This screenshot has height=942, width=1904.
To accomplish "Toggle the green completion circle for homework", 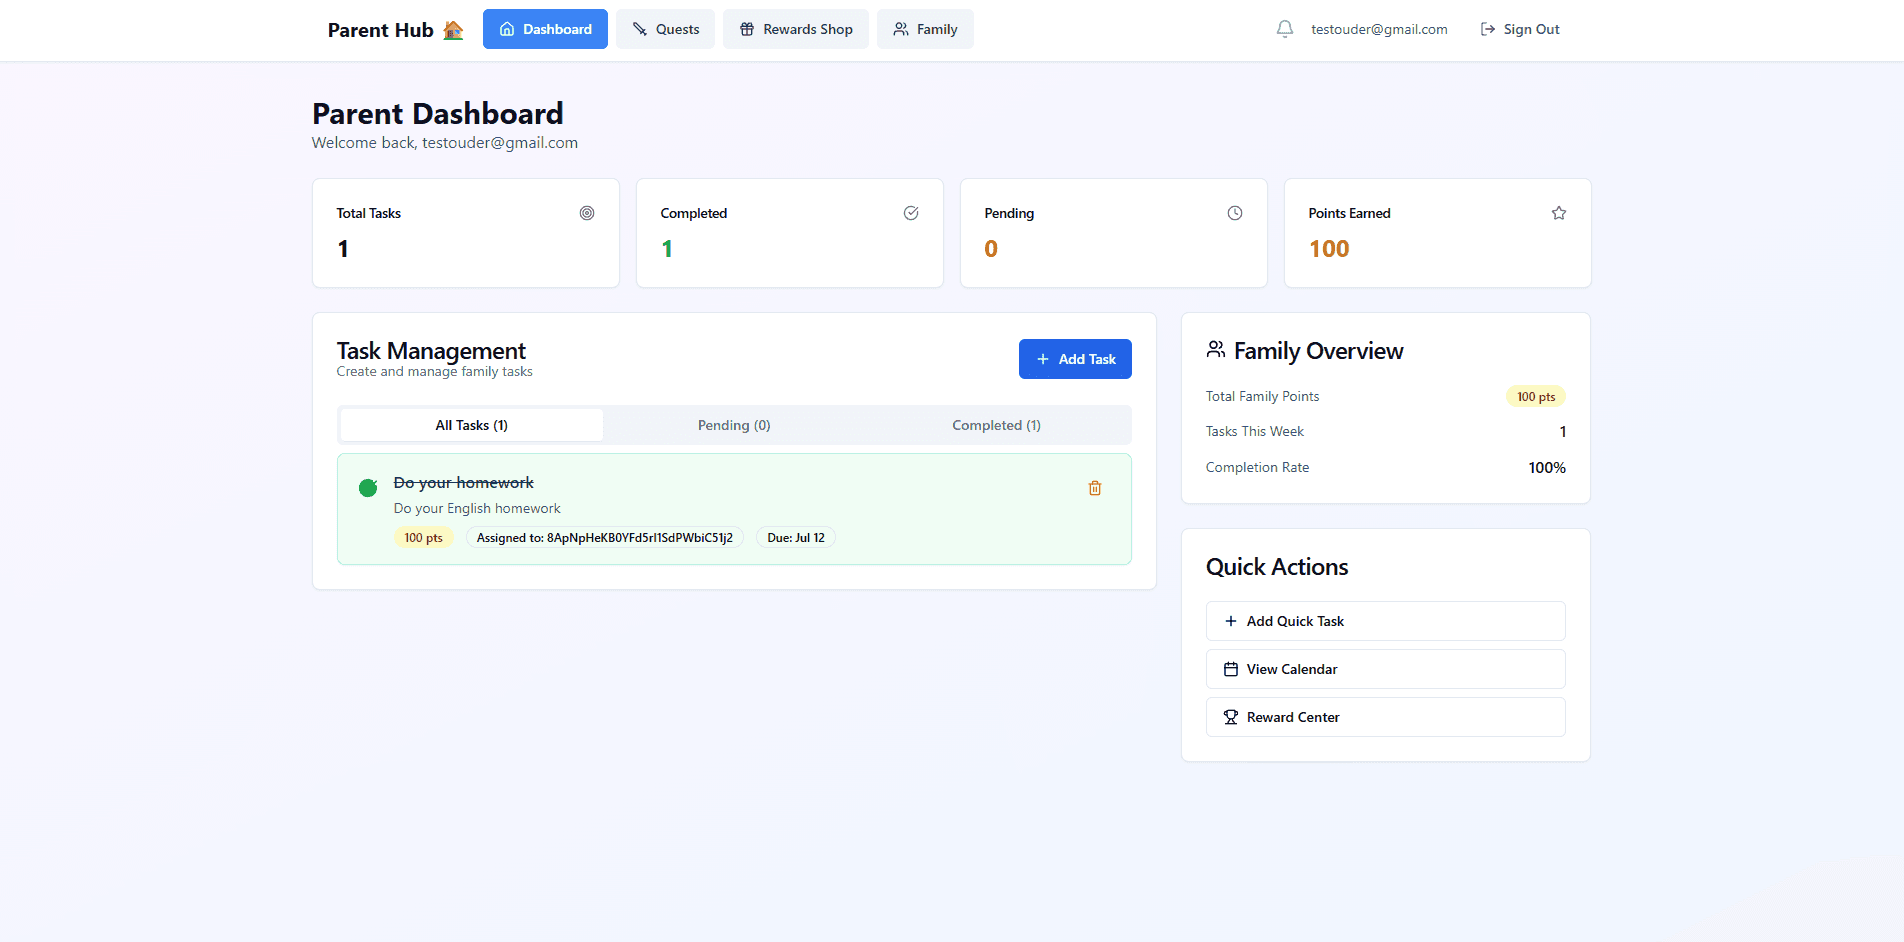I will click(x=368, y=488).
